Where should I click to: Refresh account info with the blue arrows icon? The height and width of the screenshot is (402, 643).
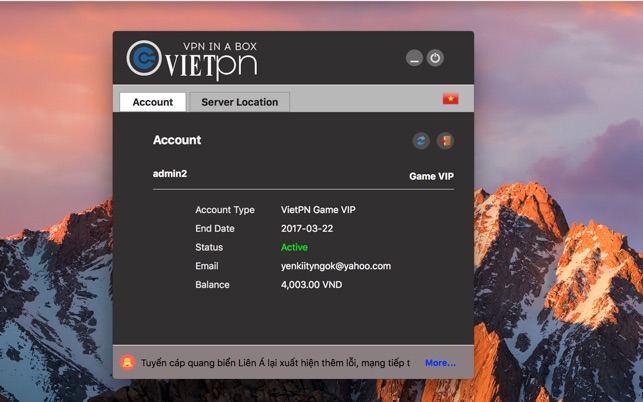[x=421, y=141]
